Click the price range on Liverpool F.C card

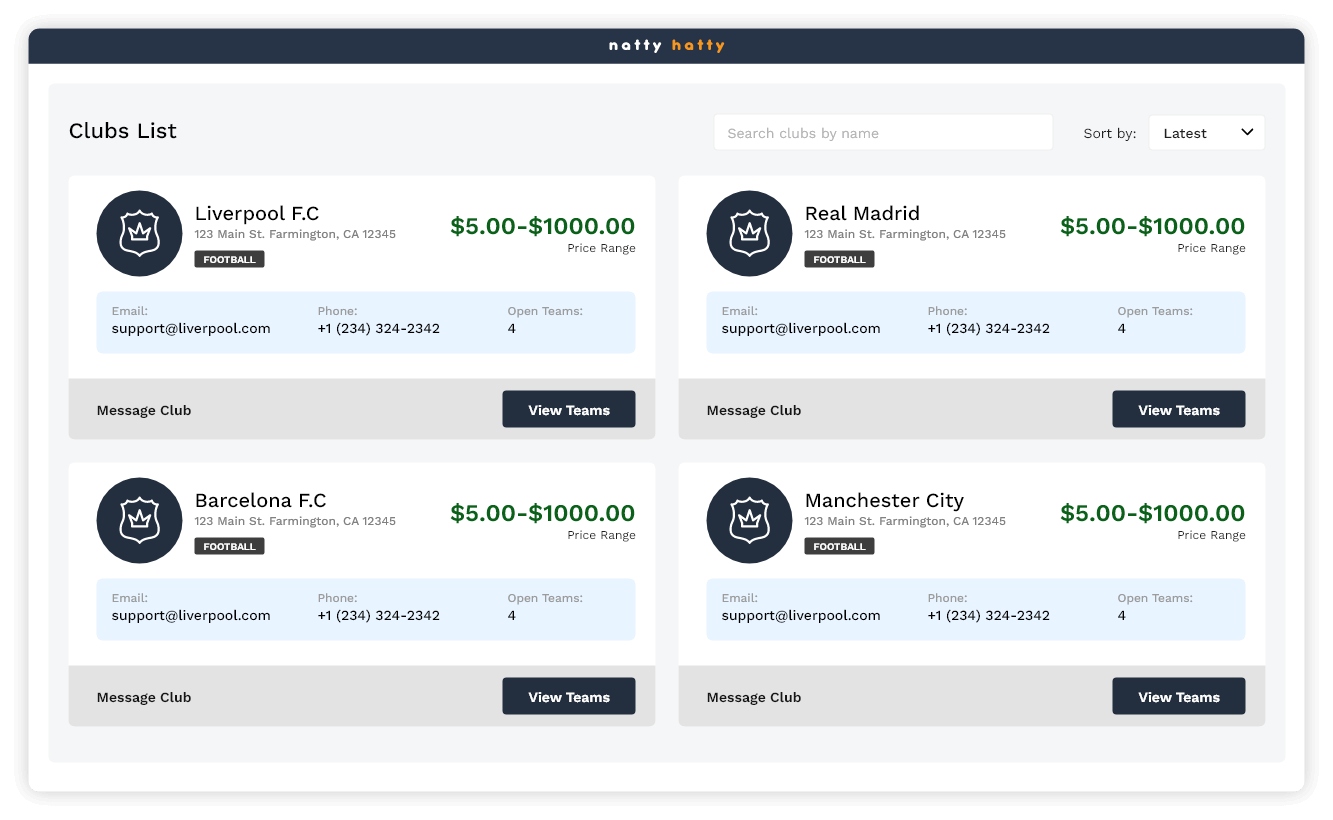pos(543,226)
